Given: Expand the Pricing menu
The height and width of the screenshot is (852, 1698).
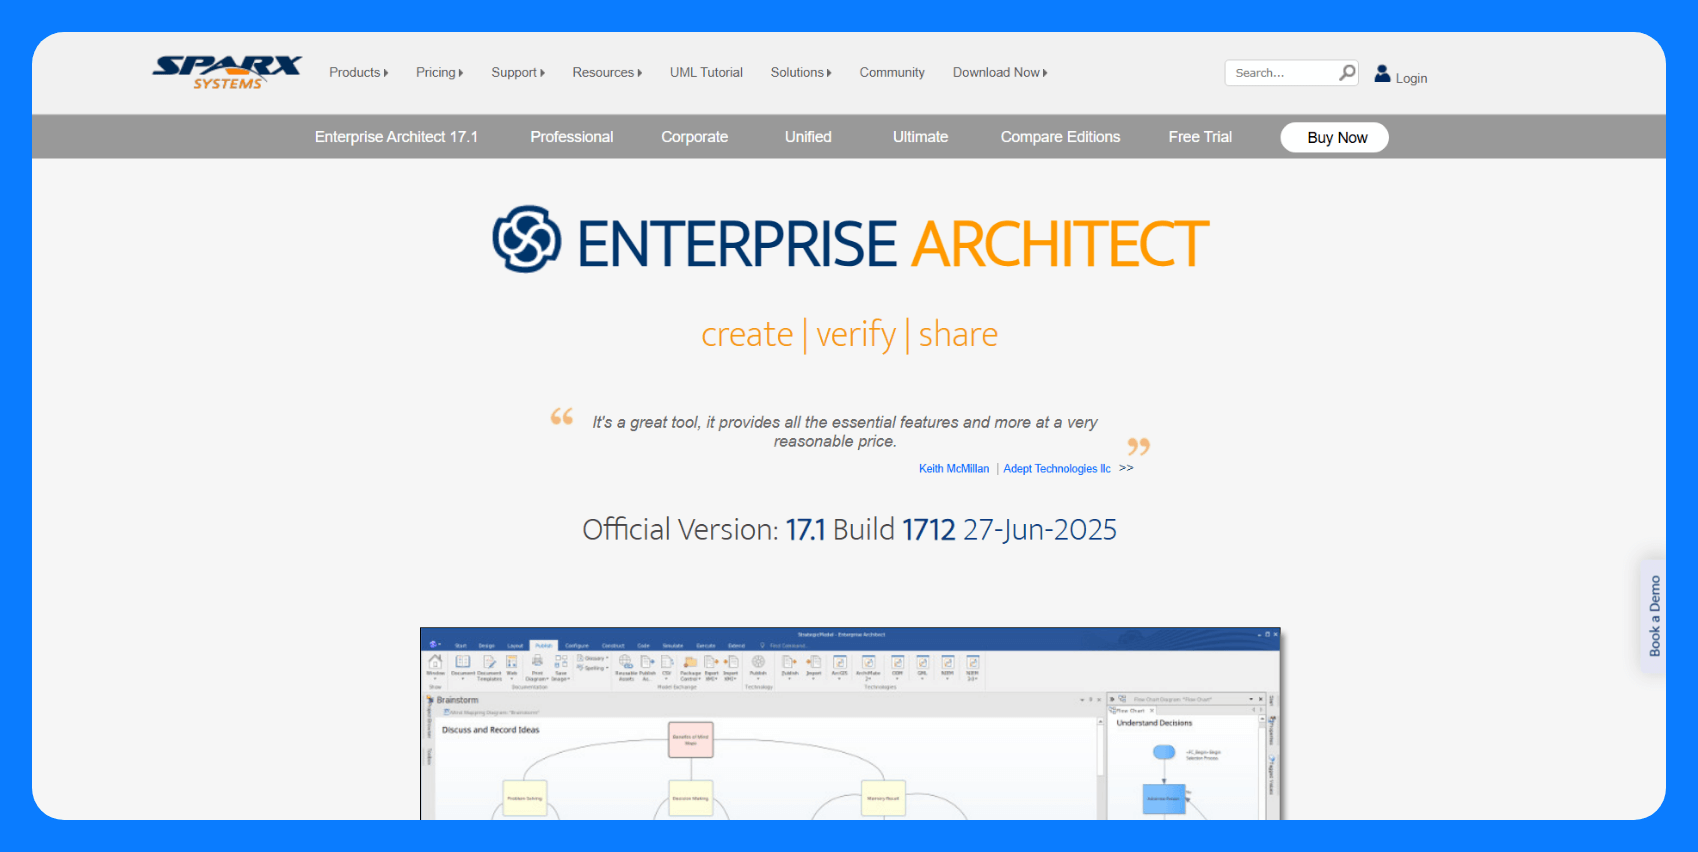Looking at the screenshot, I should [439, 72].
